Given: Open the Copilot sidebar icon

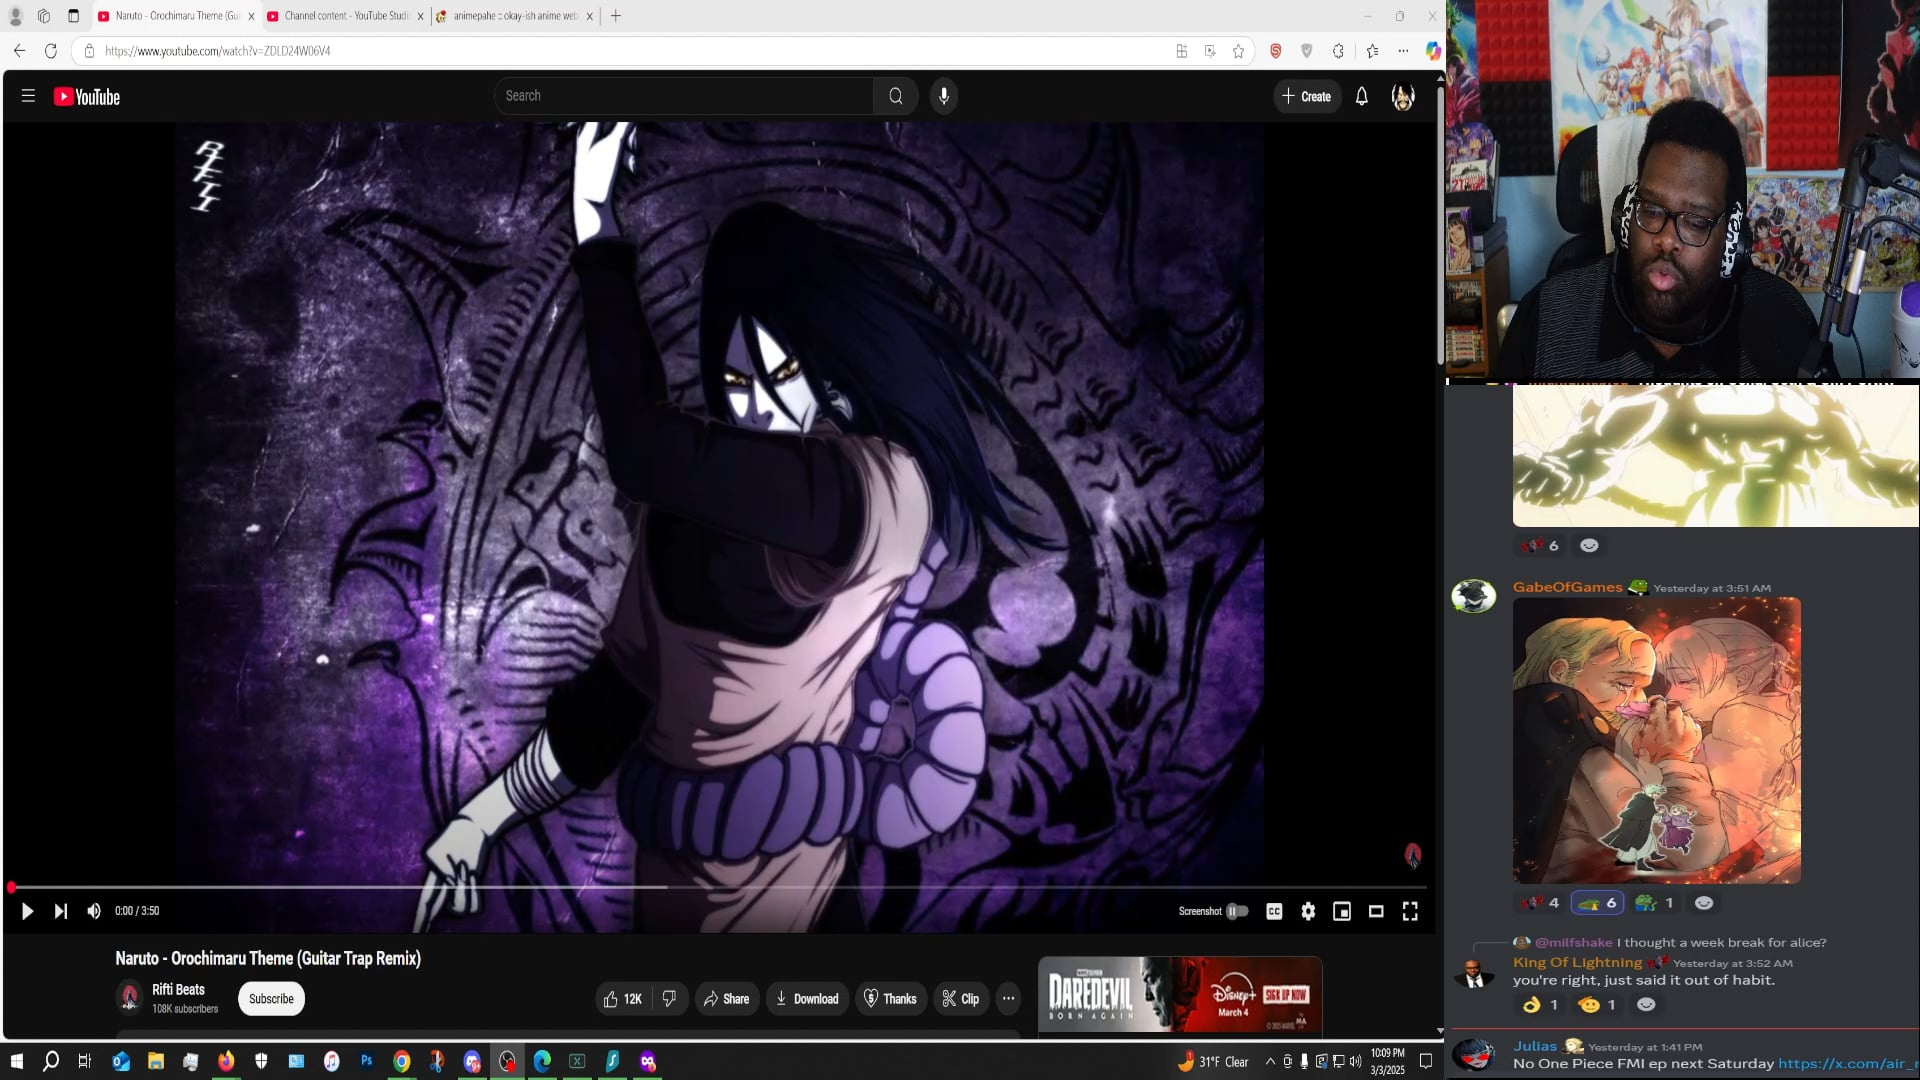Looking at the screenshot, I should [1433, 51].
